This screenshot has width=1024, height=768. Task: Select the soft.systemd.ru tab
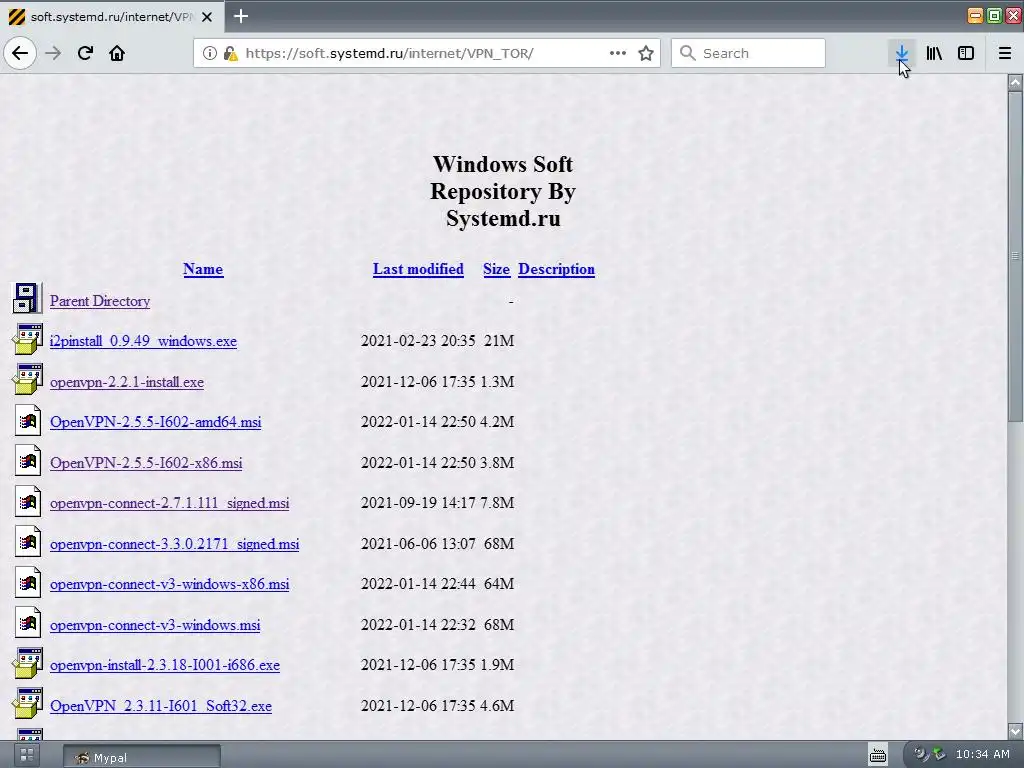[112, 17]
